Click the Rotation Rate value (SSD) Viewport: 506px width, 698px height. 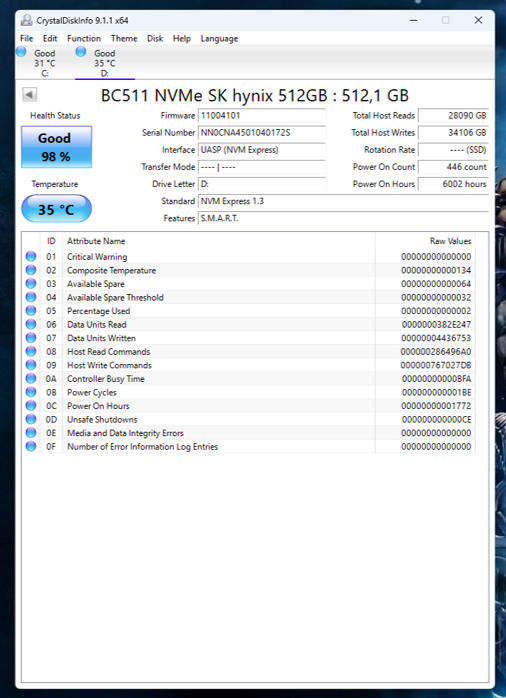click(453, 150)
